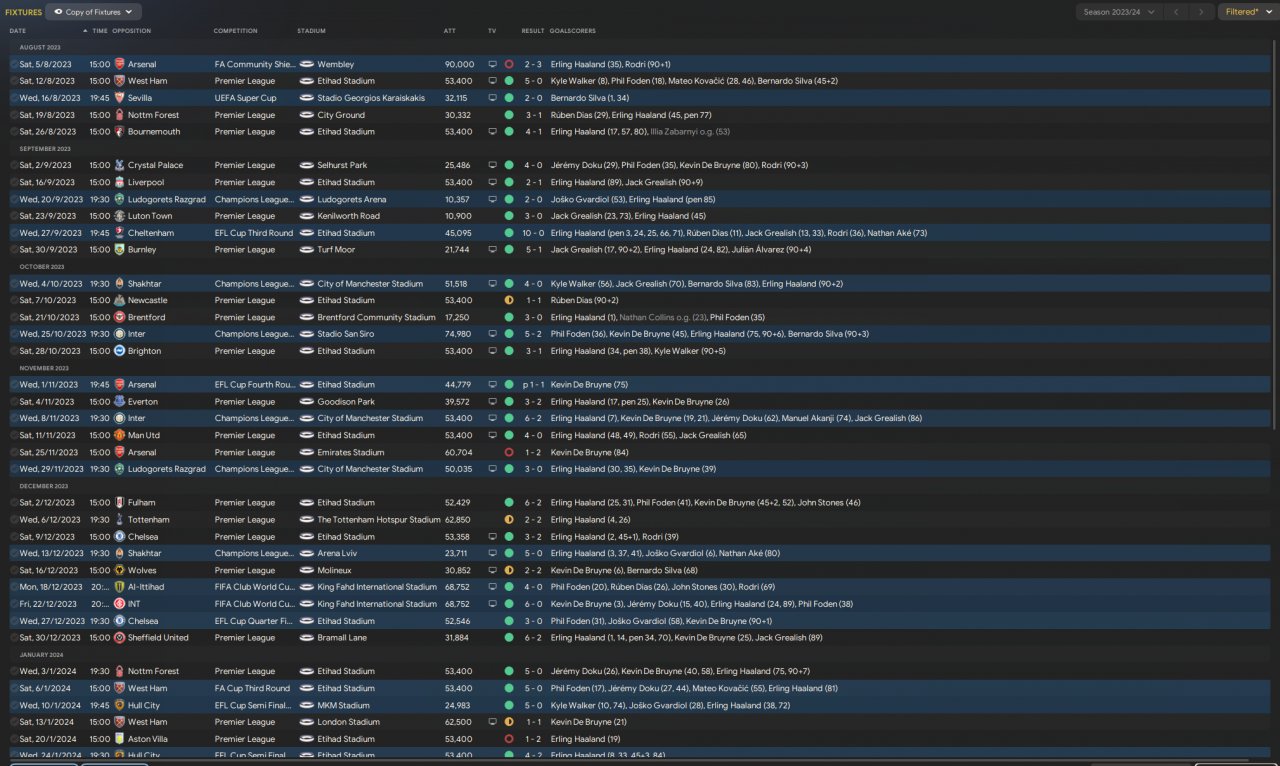1280x766 pixels.
Task: Click the stadium icon beside Stadio Georgios Karaiskakis
Action: [x=306, y=98]
